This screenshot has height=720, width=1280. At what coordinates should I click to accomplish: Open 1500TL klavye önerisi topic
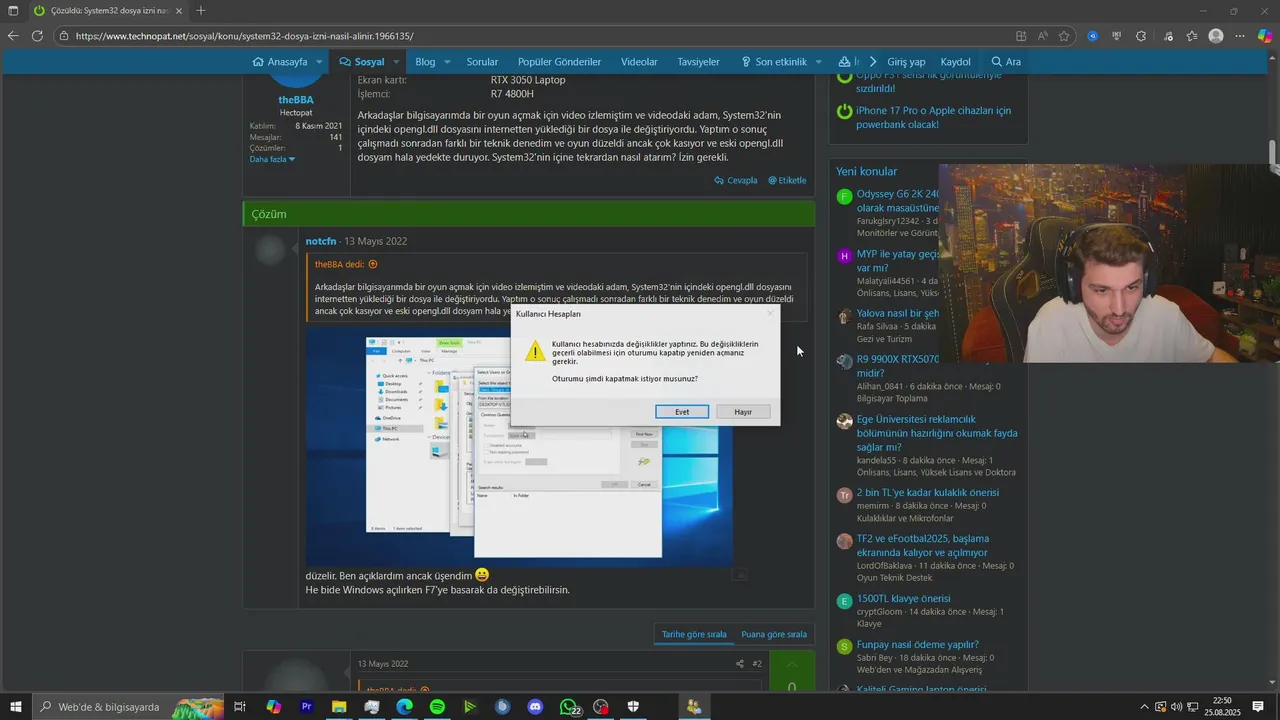tap(904, 599)
